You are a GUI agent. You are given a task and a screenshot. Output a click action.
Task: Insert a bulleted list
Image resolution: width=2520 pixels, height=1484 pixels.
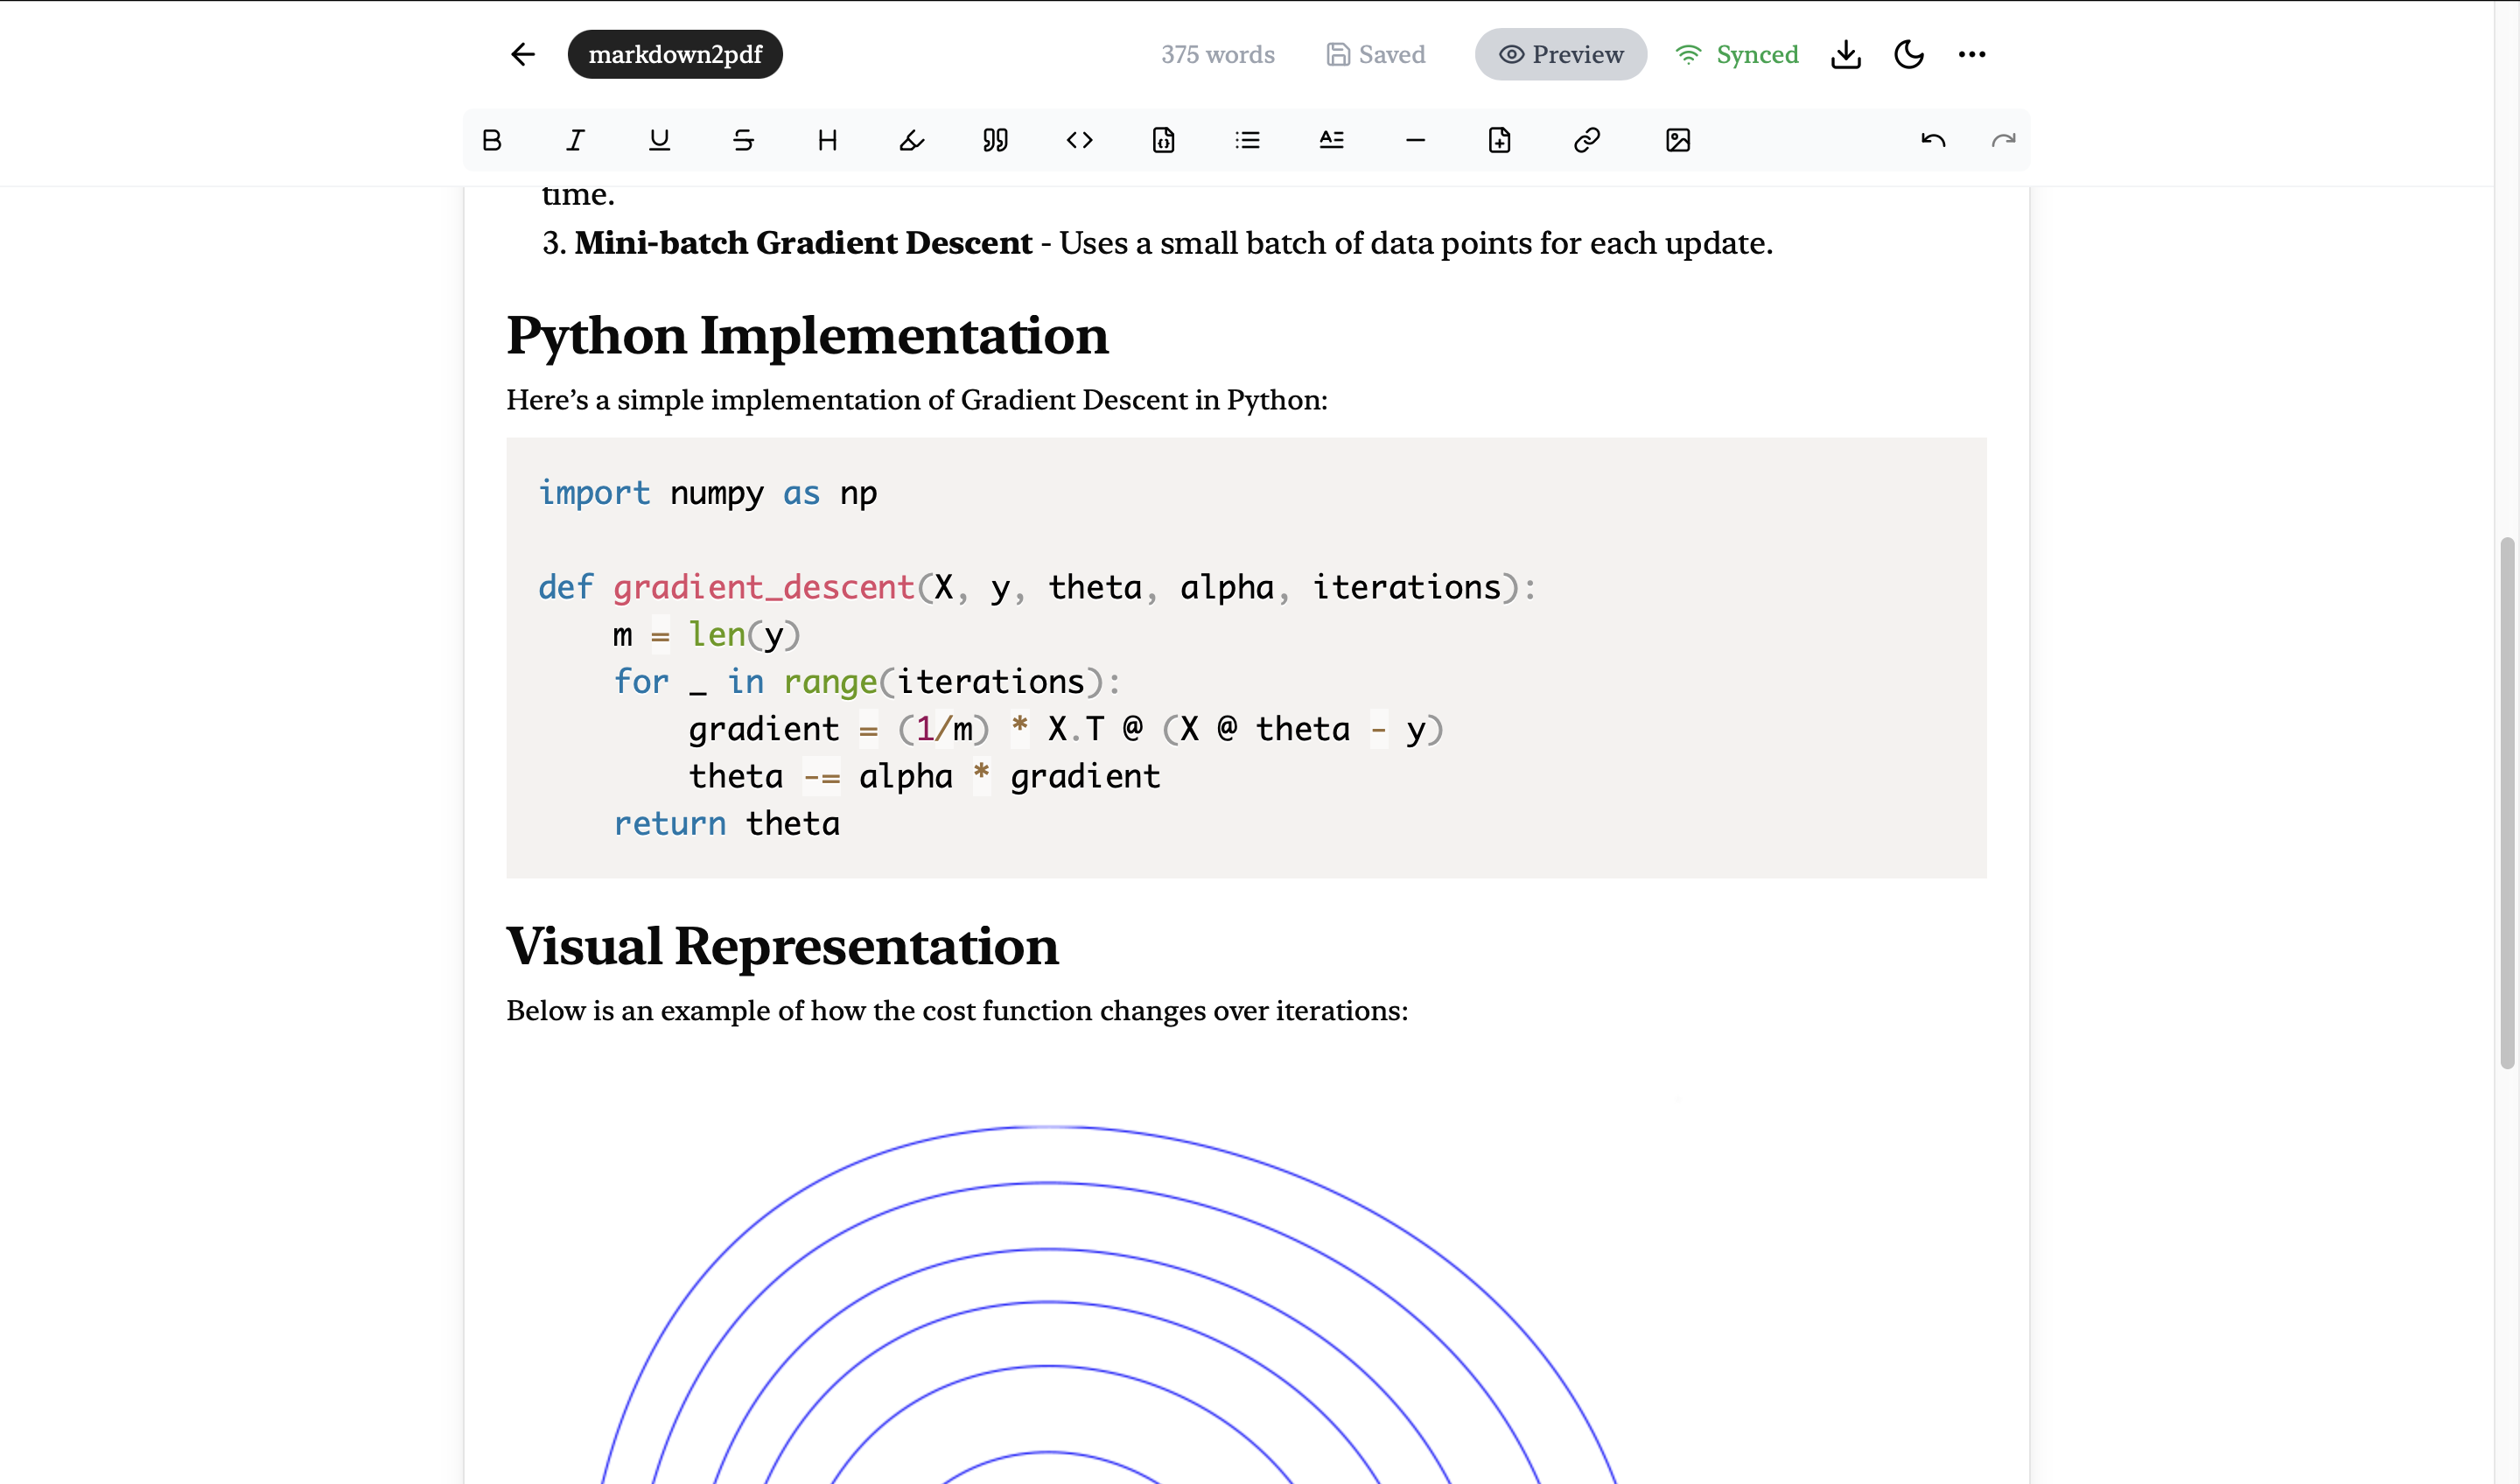click(1247, 140)
